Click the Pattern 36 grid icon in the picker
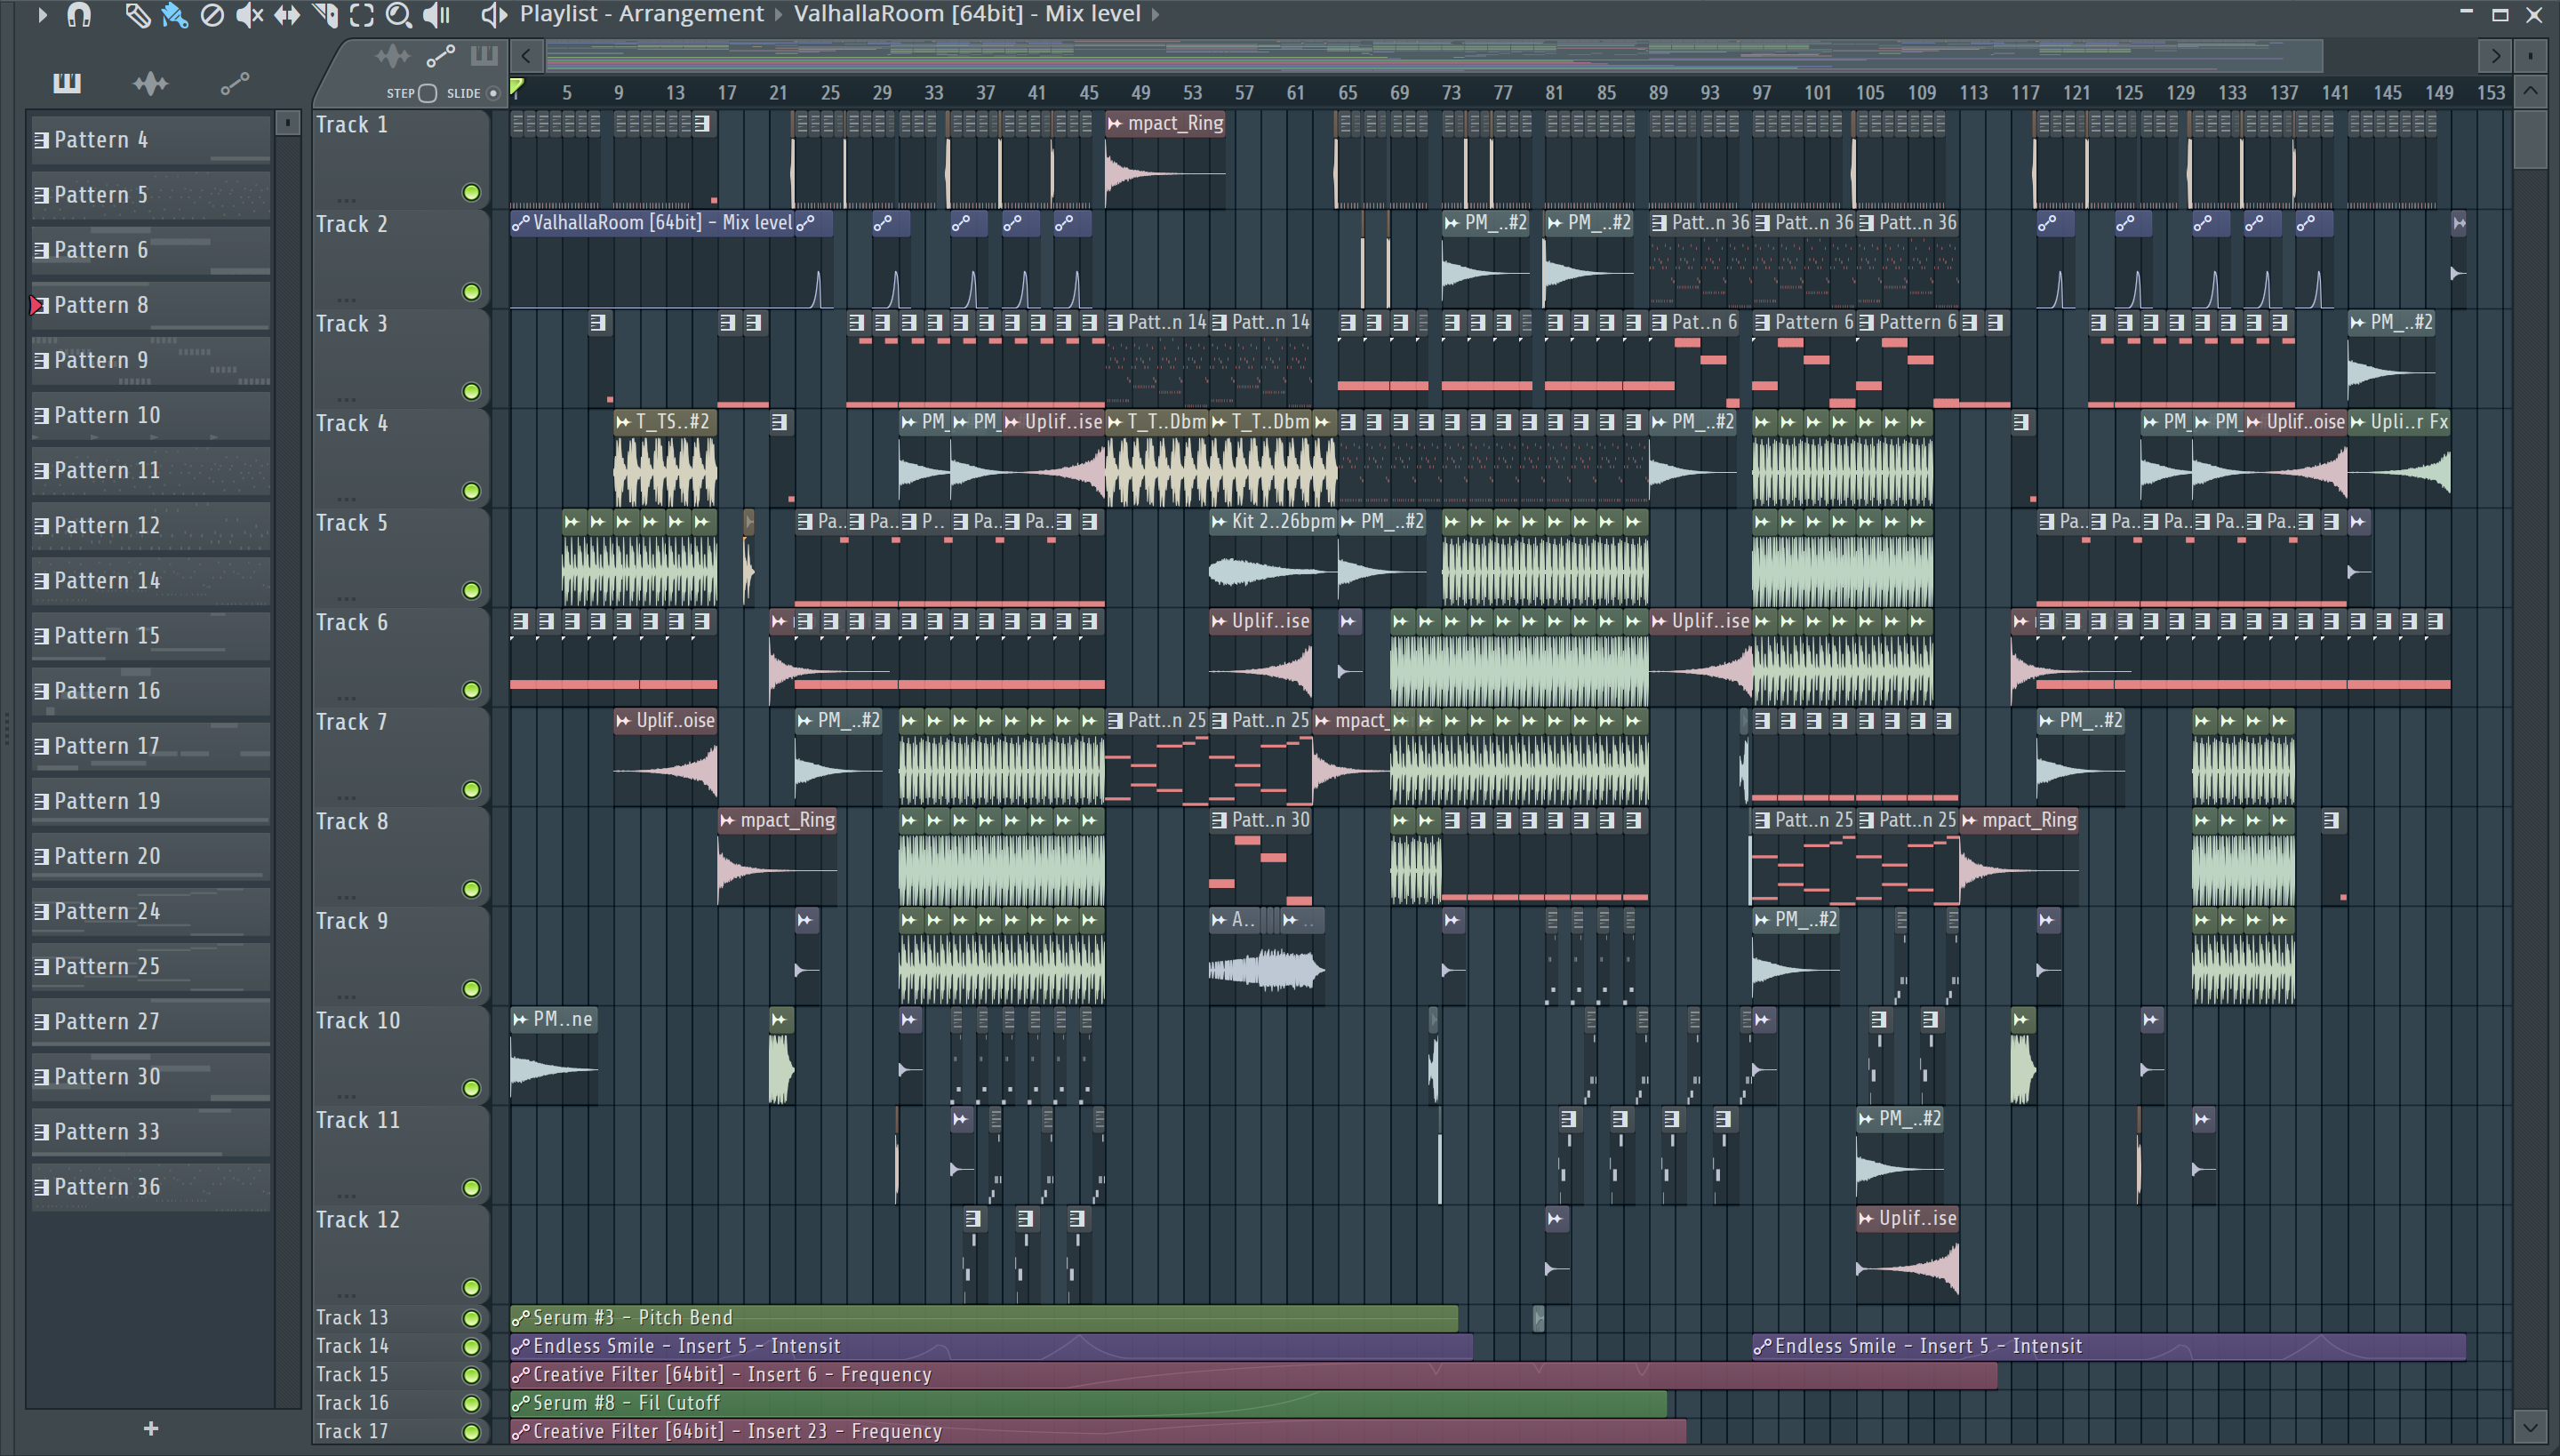The height and width of the screenshot is (1456, 2560). 42,1187
